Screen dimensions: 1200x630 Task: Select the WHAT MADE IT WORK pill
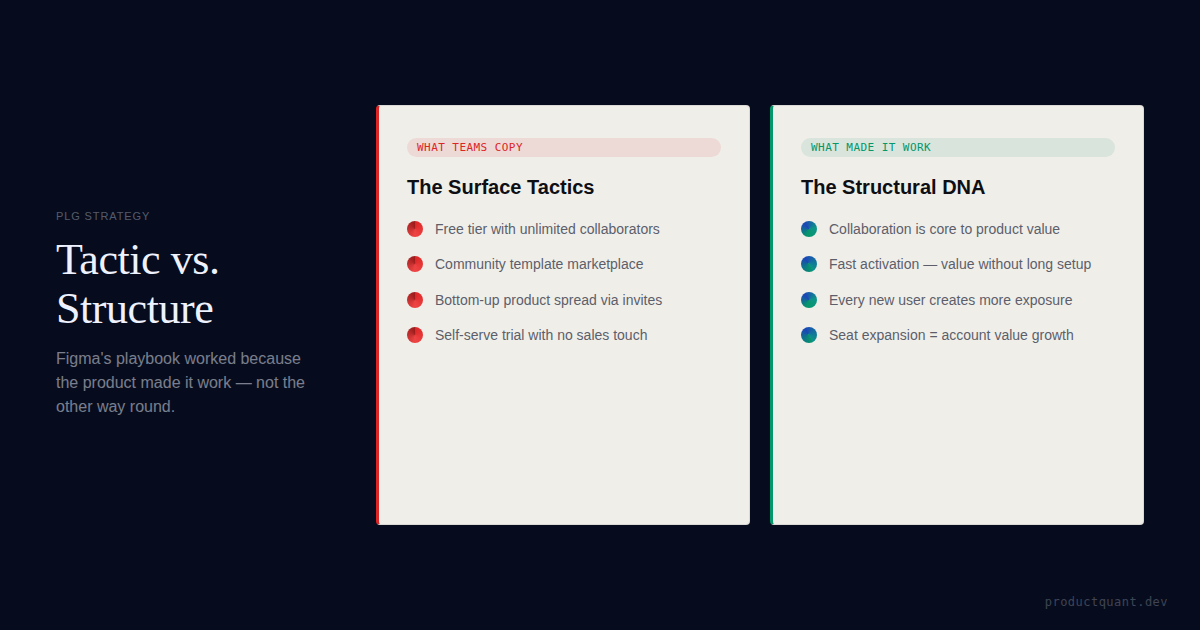[x=957, y=147]
